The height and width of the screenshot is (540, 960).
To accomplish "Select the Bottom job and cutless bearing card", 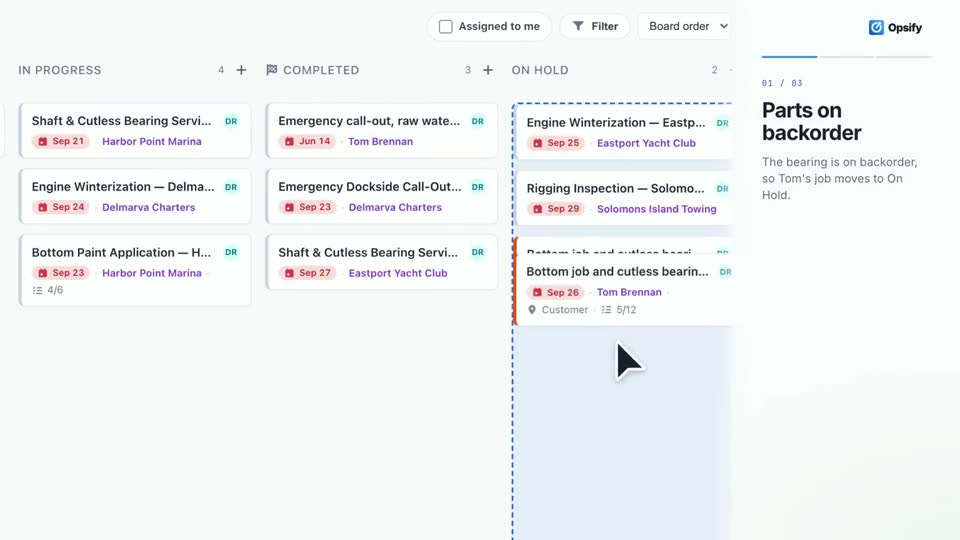I will pos(624,291).
